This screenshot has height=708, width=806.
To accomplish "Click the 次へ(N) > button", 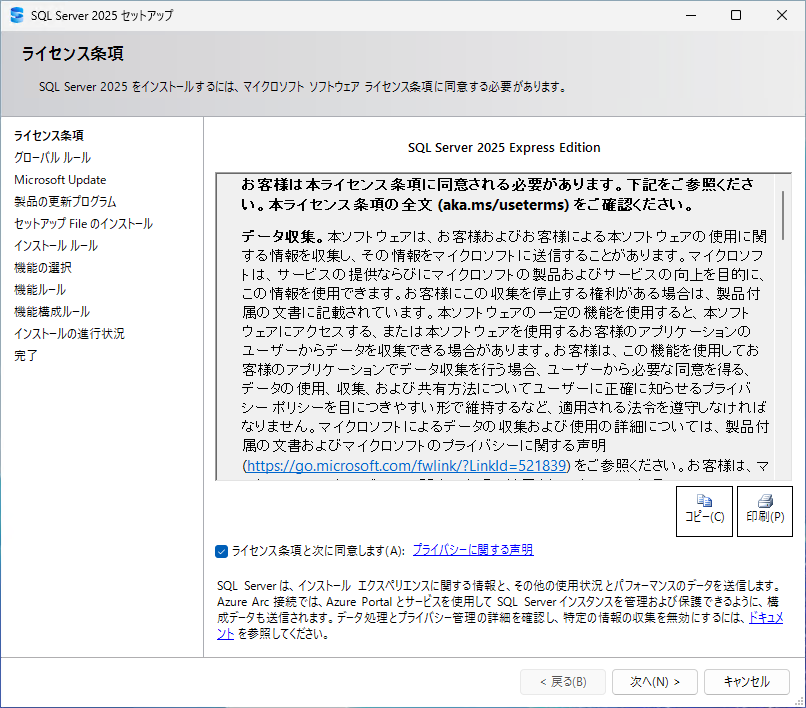I will (655, 682).
